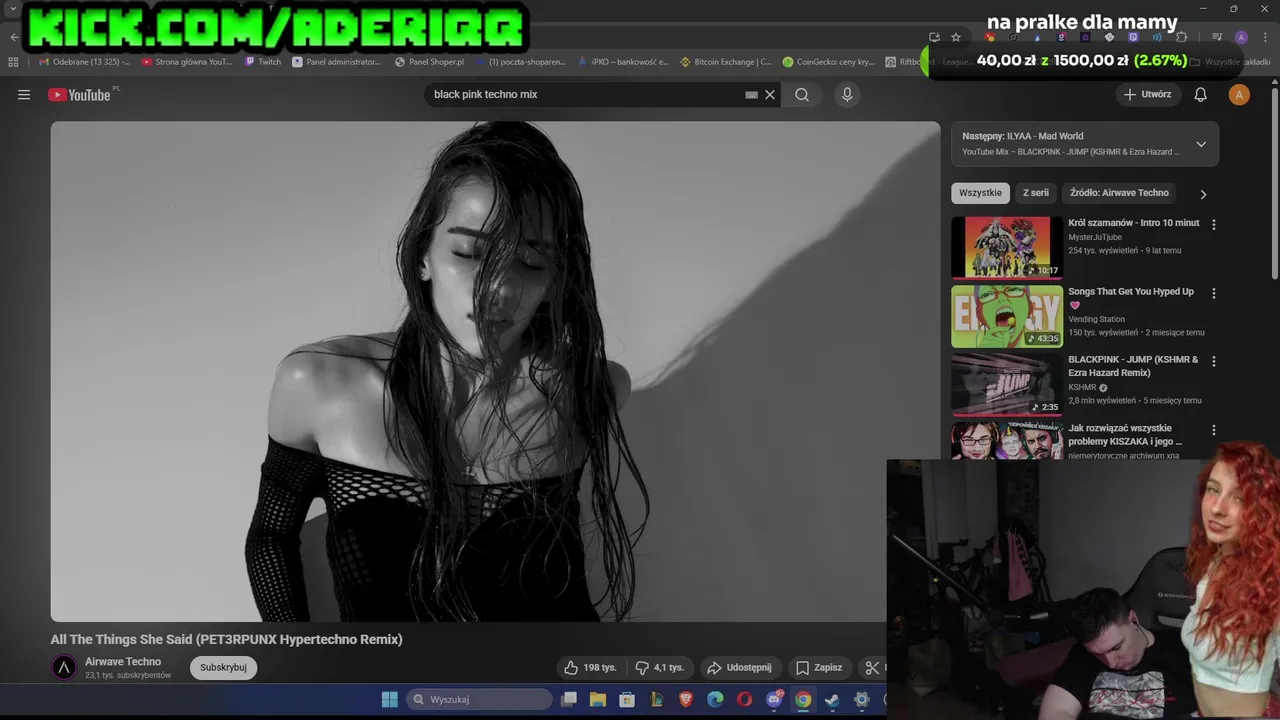The height and width of the screenshot is (720, 1280).
Task: Click the install app icon in address bar
Action: tap(934, 37)
